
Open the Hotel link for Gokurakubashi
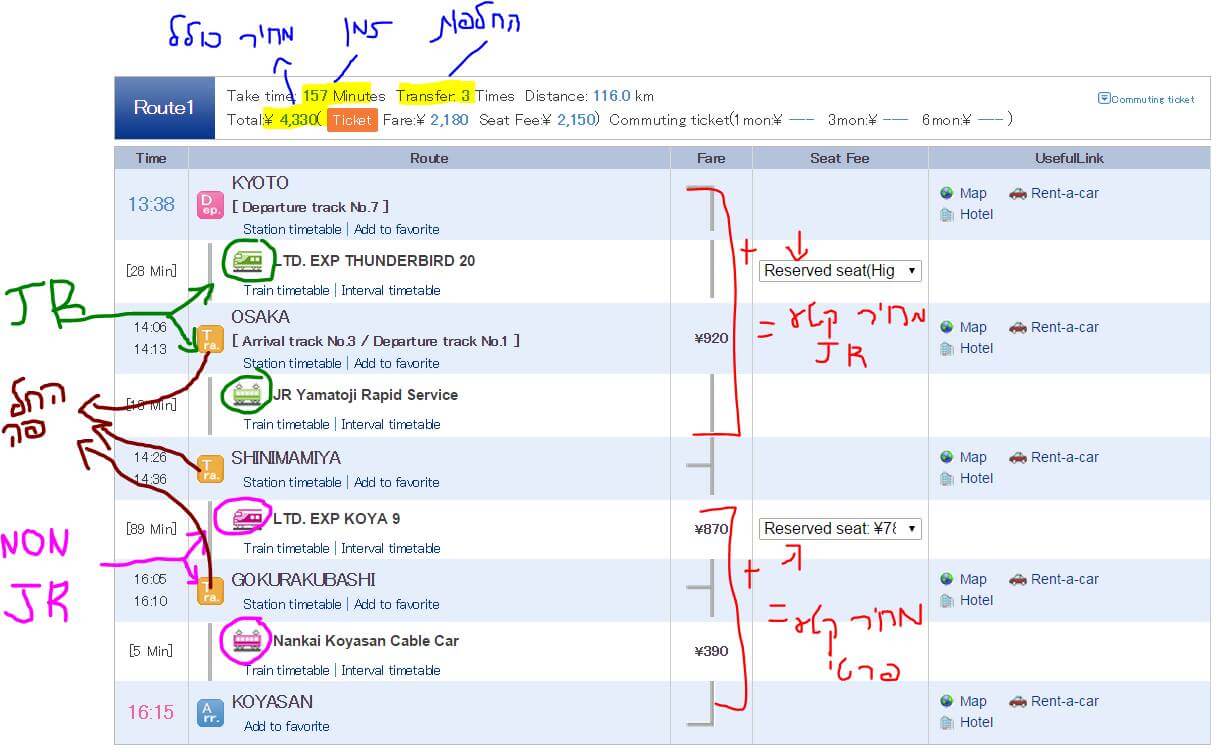click(975, 600)
